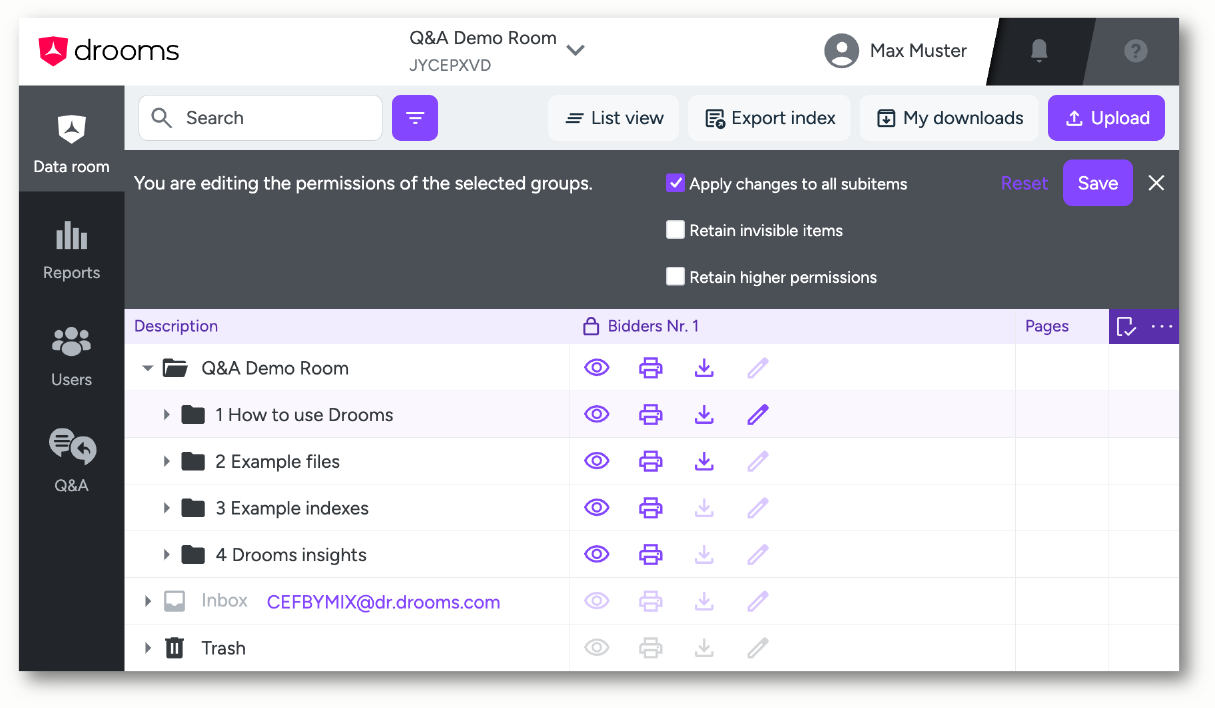The height and width of the screenshot is (708, 1215).
Task: Toggle print permission for Inbox row
Action: [651, 601]
